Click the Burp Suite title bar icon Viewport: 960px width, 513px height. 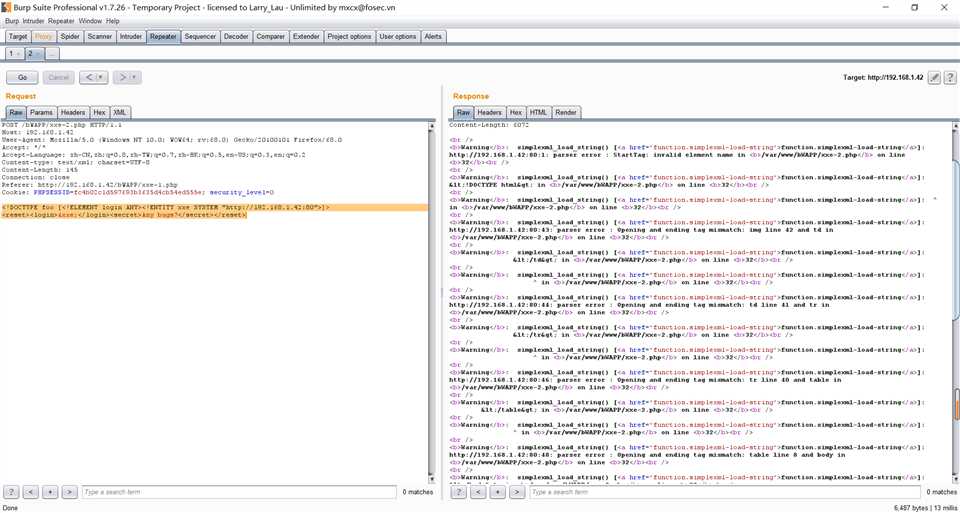pyautogui.click(x=6, y=7)
